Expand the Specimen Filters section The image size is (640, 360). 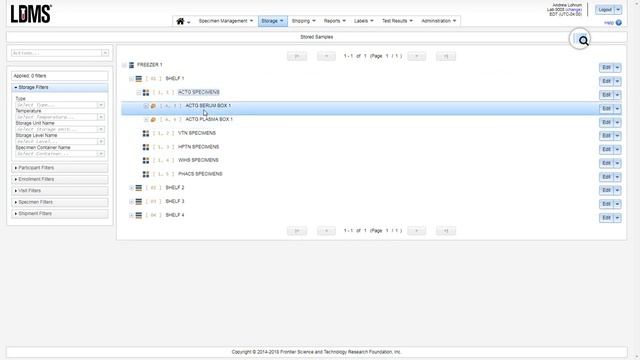[60, 202]
